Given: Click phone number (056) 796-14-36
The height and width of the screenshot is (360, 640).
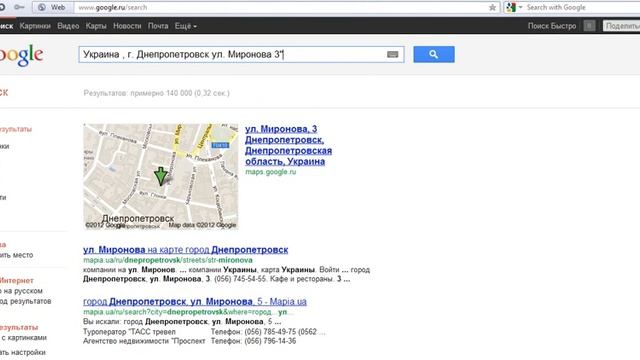Looking at the screenshot, I should [x=270, y=341].
